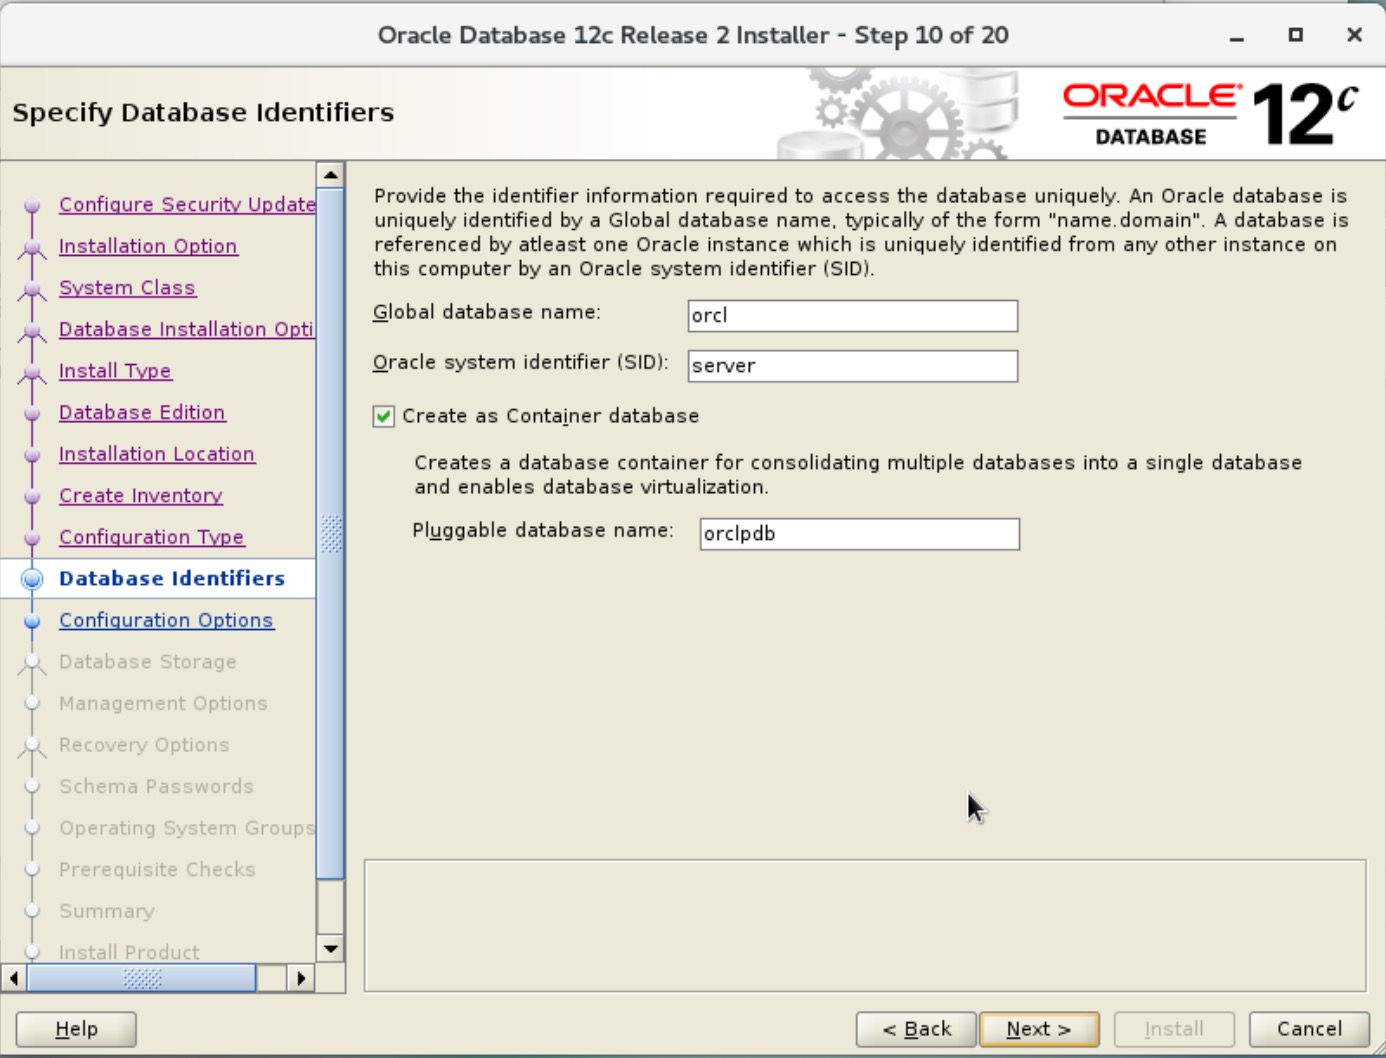This screenshot has width=1386, height=1058.
Task: Jump to Database Edition step
Action: 142,412
